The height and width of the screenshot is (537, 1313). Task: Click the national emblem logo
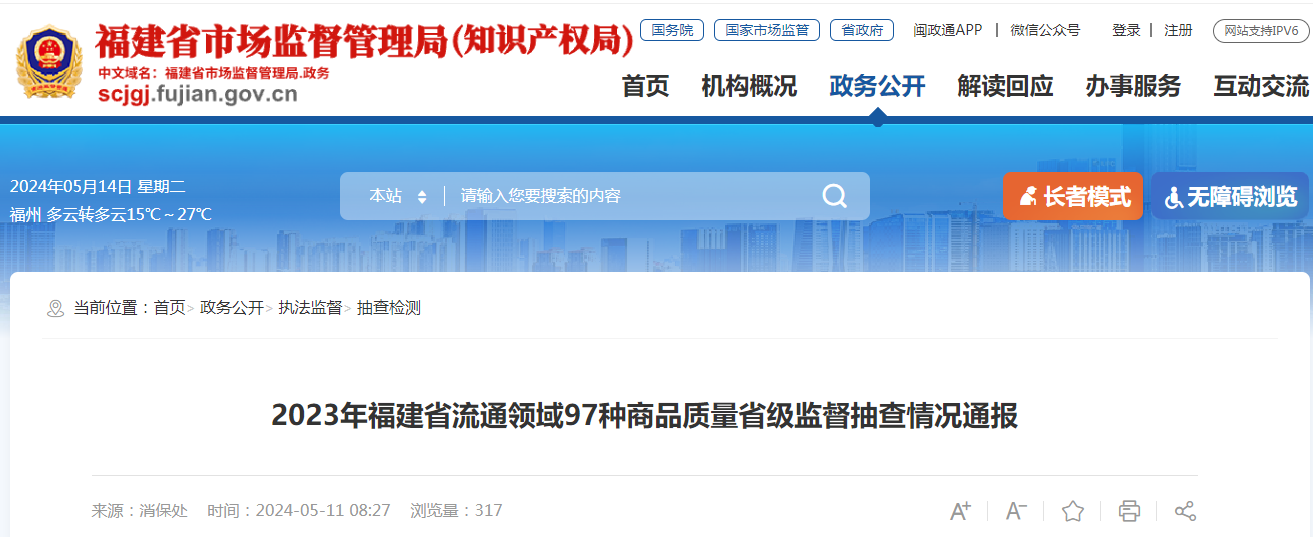coord(49,62)
